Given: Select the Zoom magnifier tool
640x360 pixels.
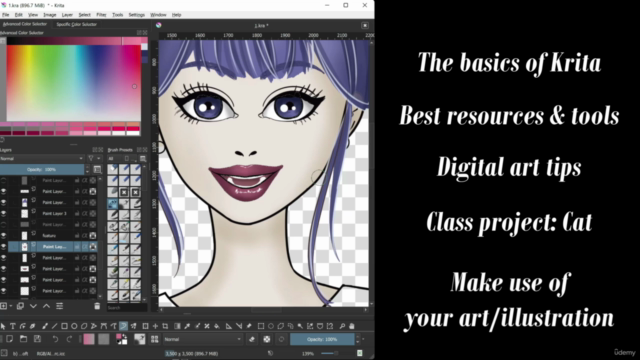Looking at the screenshot, I should pos(342,326).
